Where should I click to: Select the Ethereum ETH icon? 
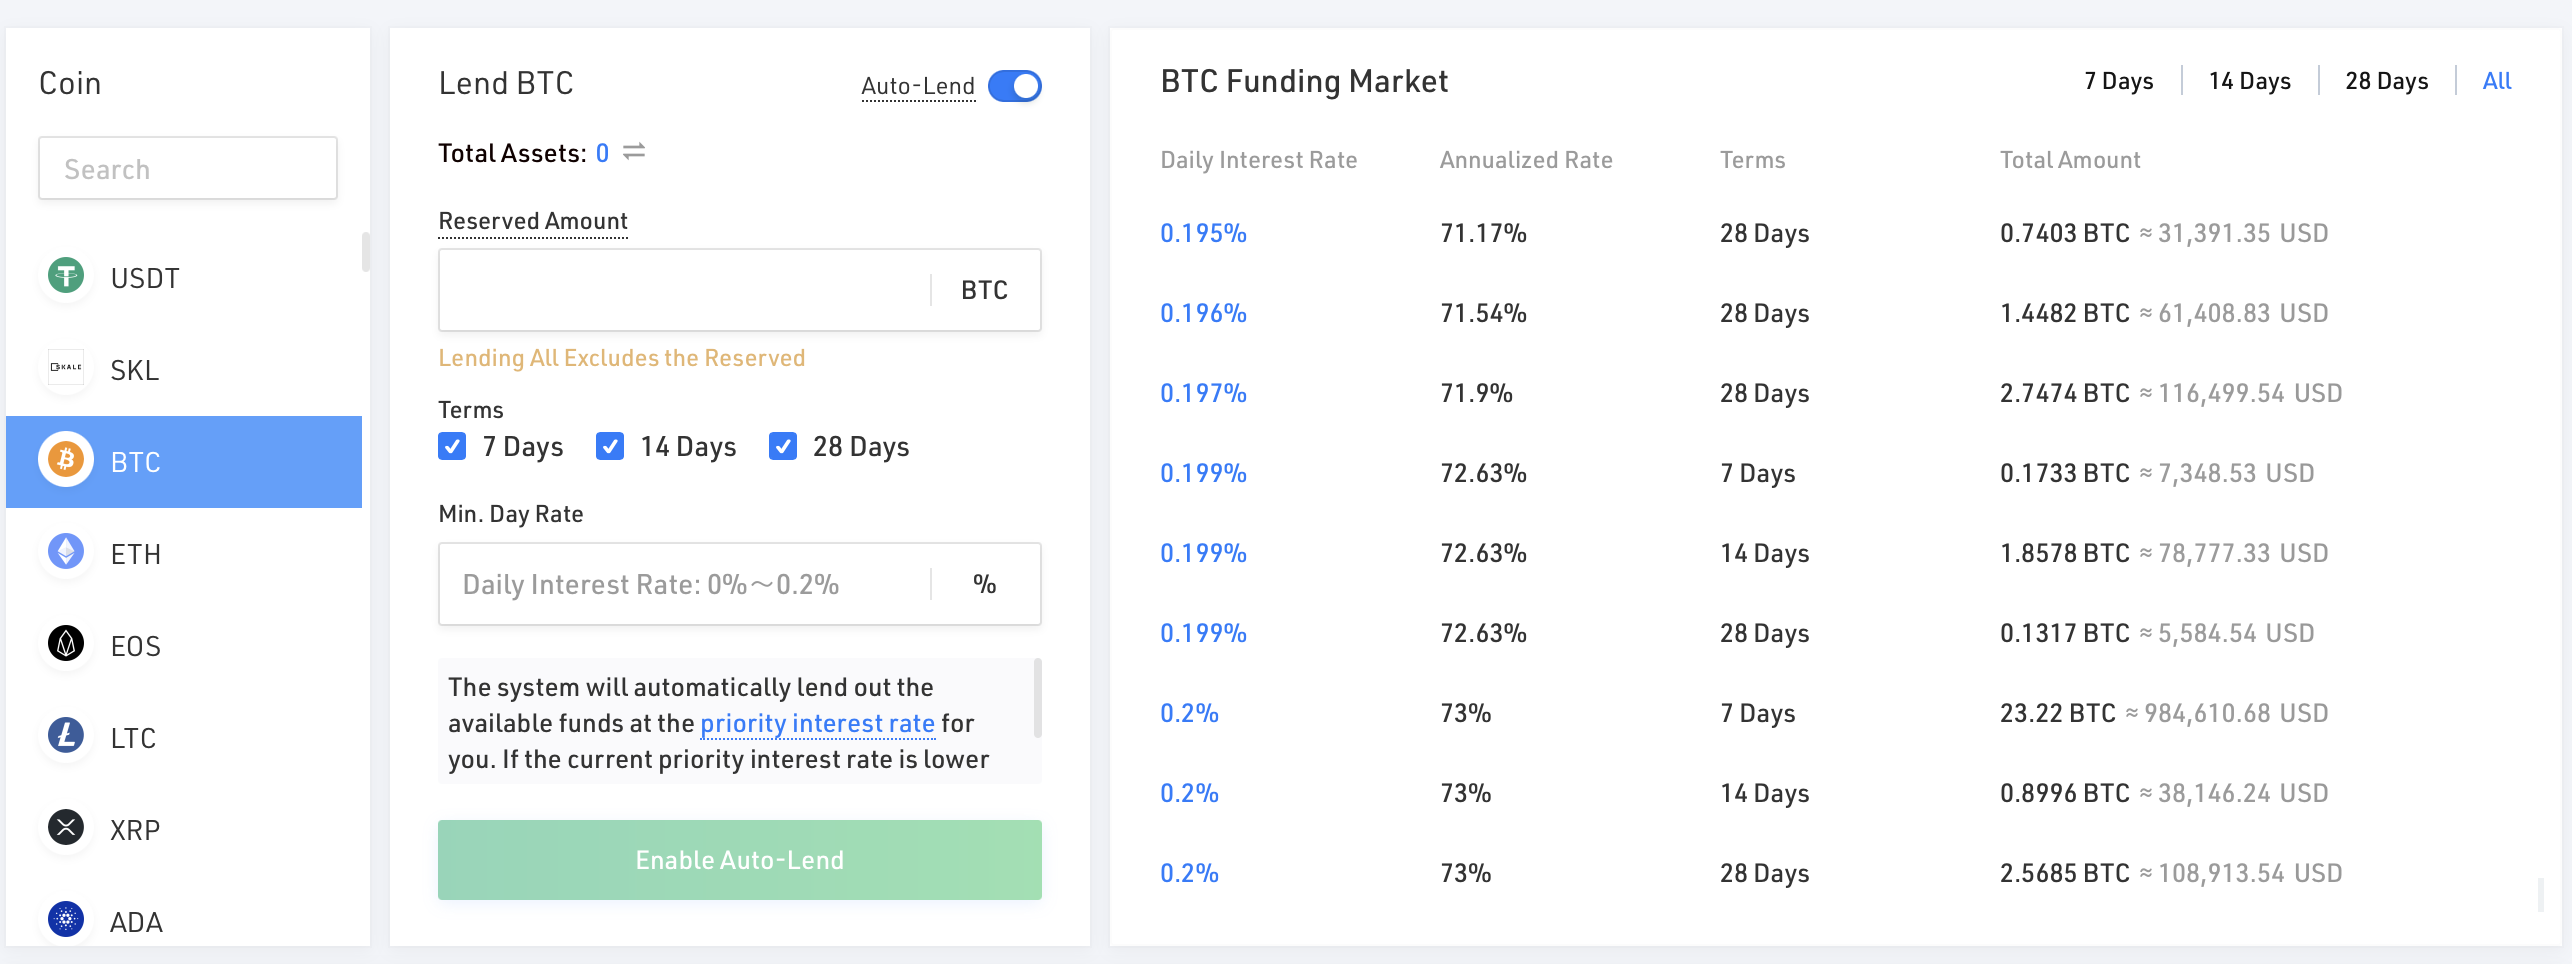66,552
